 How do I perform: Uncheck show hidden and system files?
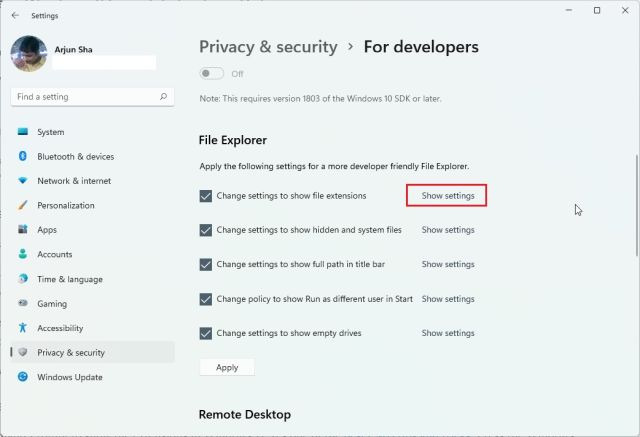(x=206, y=230)
